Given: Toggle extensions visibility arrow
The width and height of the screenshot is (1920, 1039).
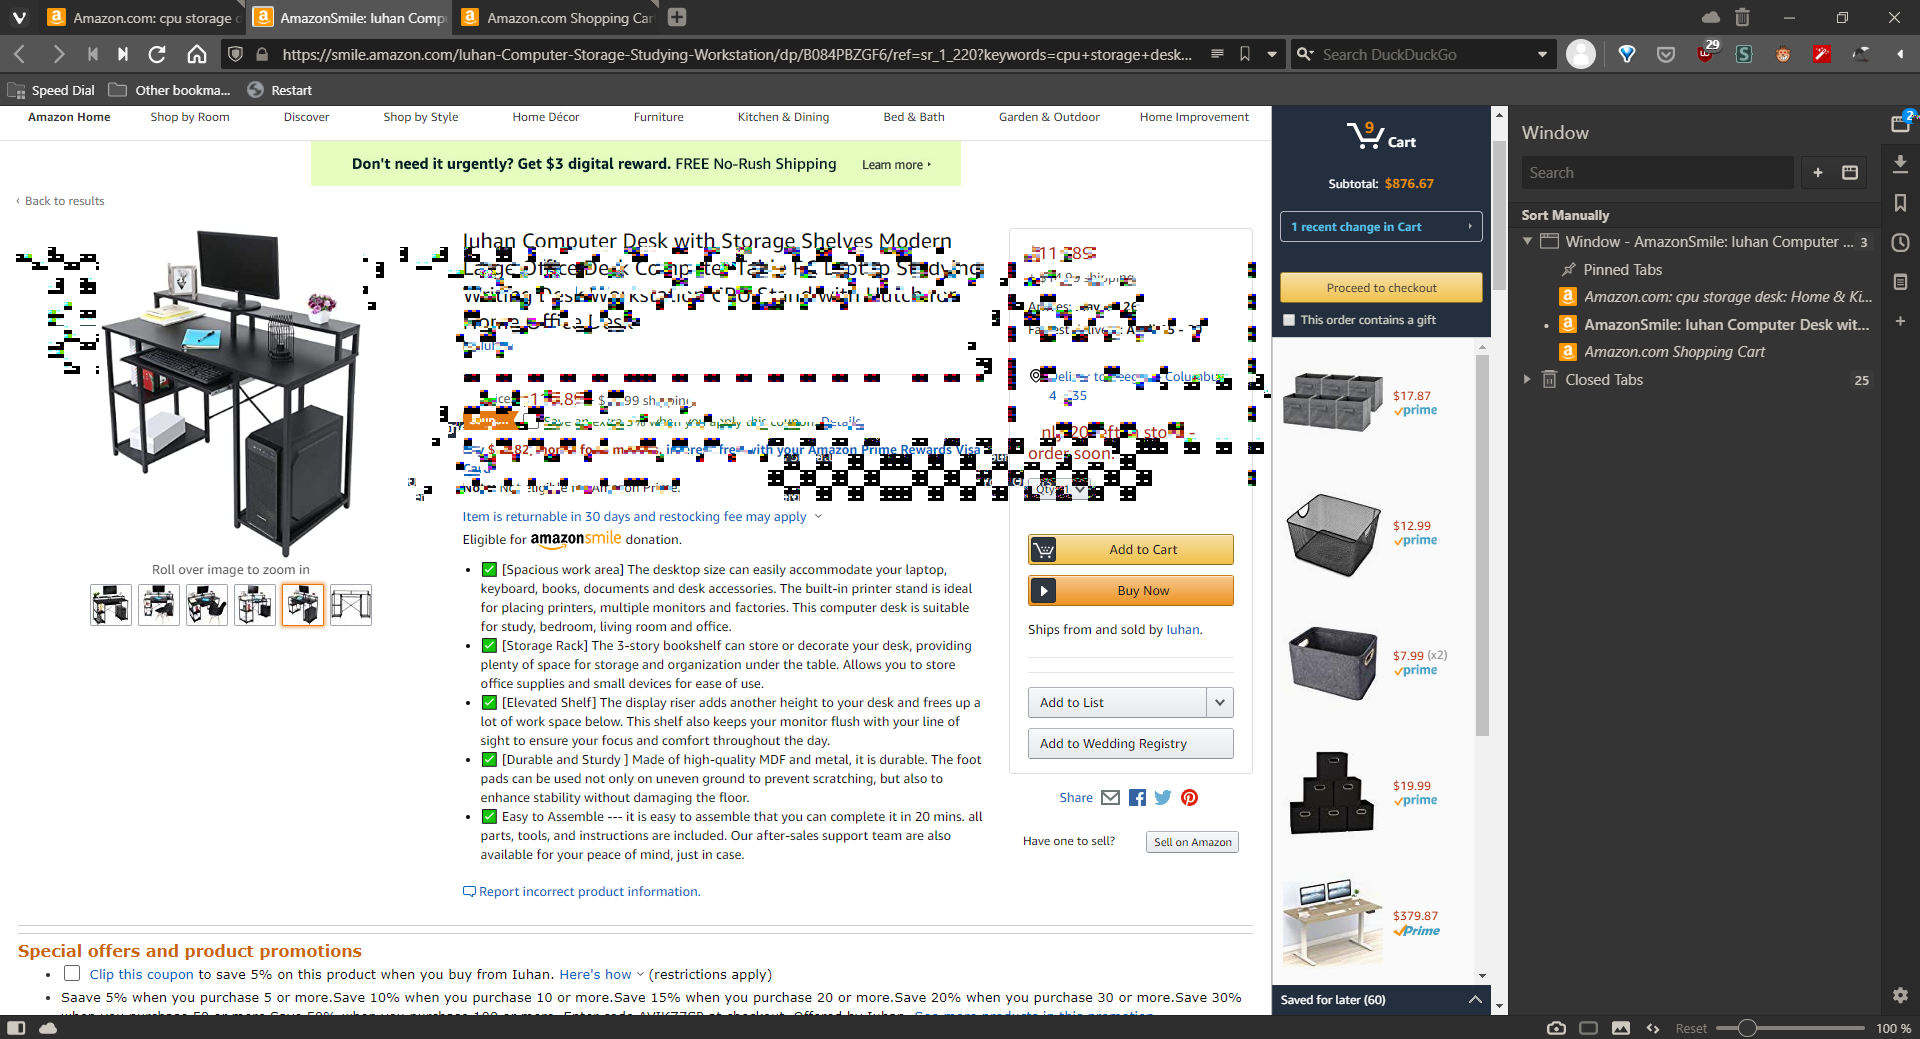Looking at the screenshot, I should point(1899,54).
